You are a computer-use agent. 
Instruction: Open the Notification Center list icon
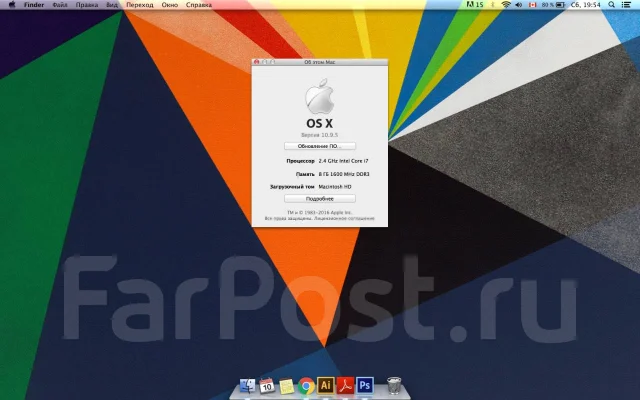point(626,4)
